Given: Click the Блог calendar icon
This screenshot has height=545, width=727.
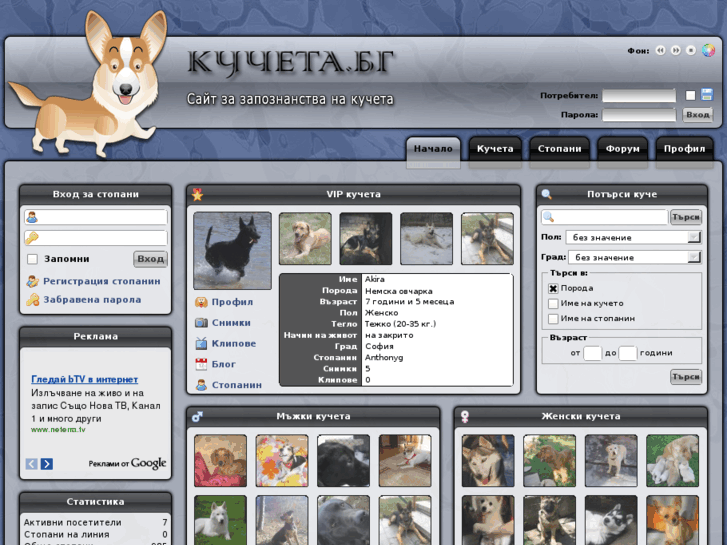Looking at the screenshot, I should (201, 364).
